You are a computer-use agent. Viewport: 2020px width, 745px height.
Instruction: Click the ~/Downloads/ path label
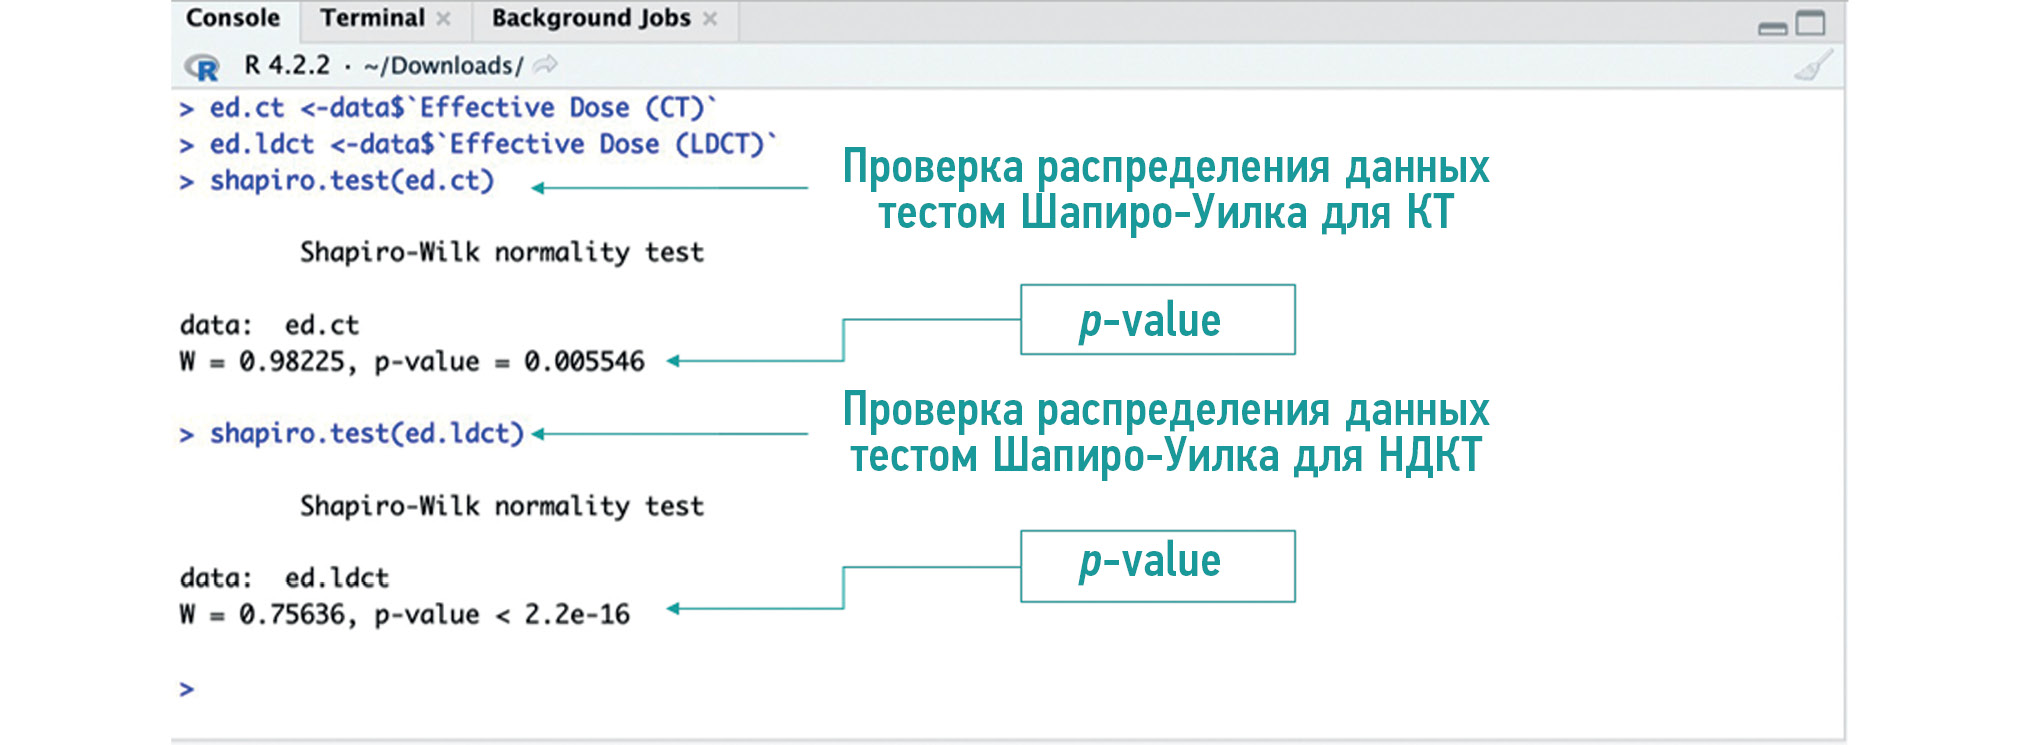click(443, 66)
